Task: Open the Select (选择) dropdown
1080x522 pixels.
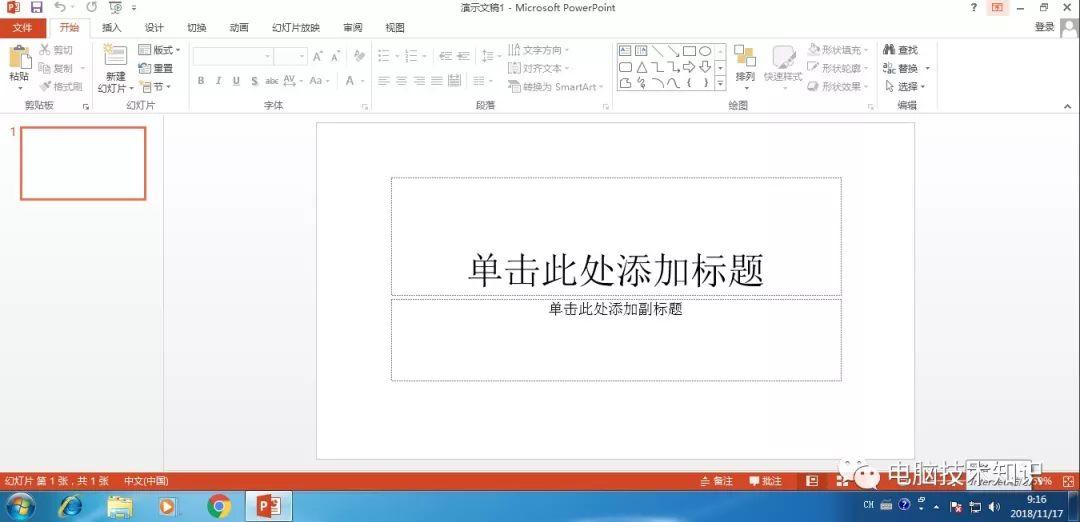Action: pos(906,87)
